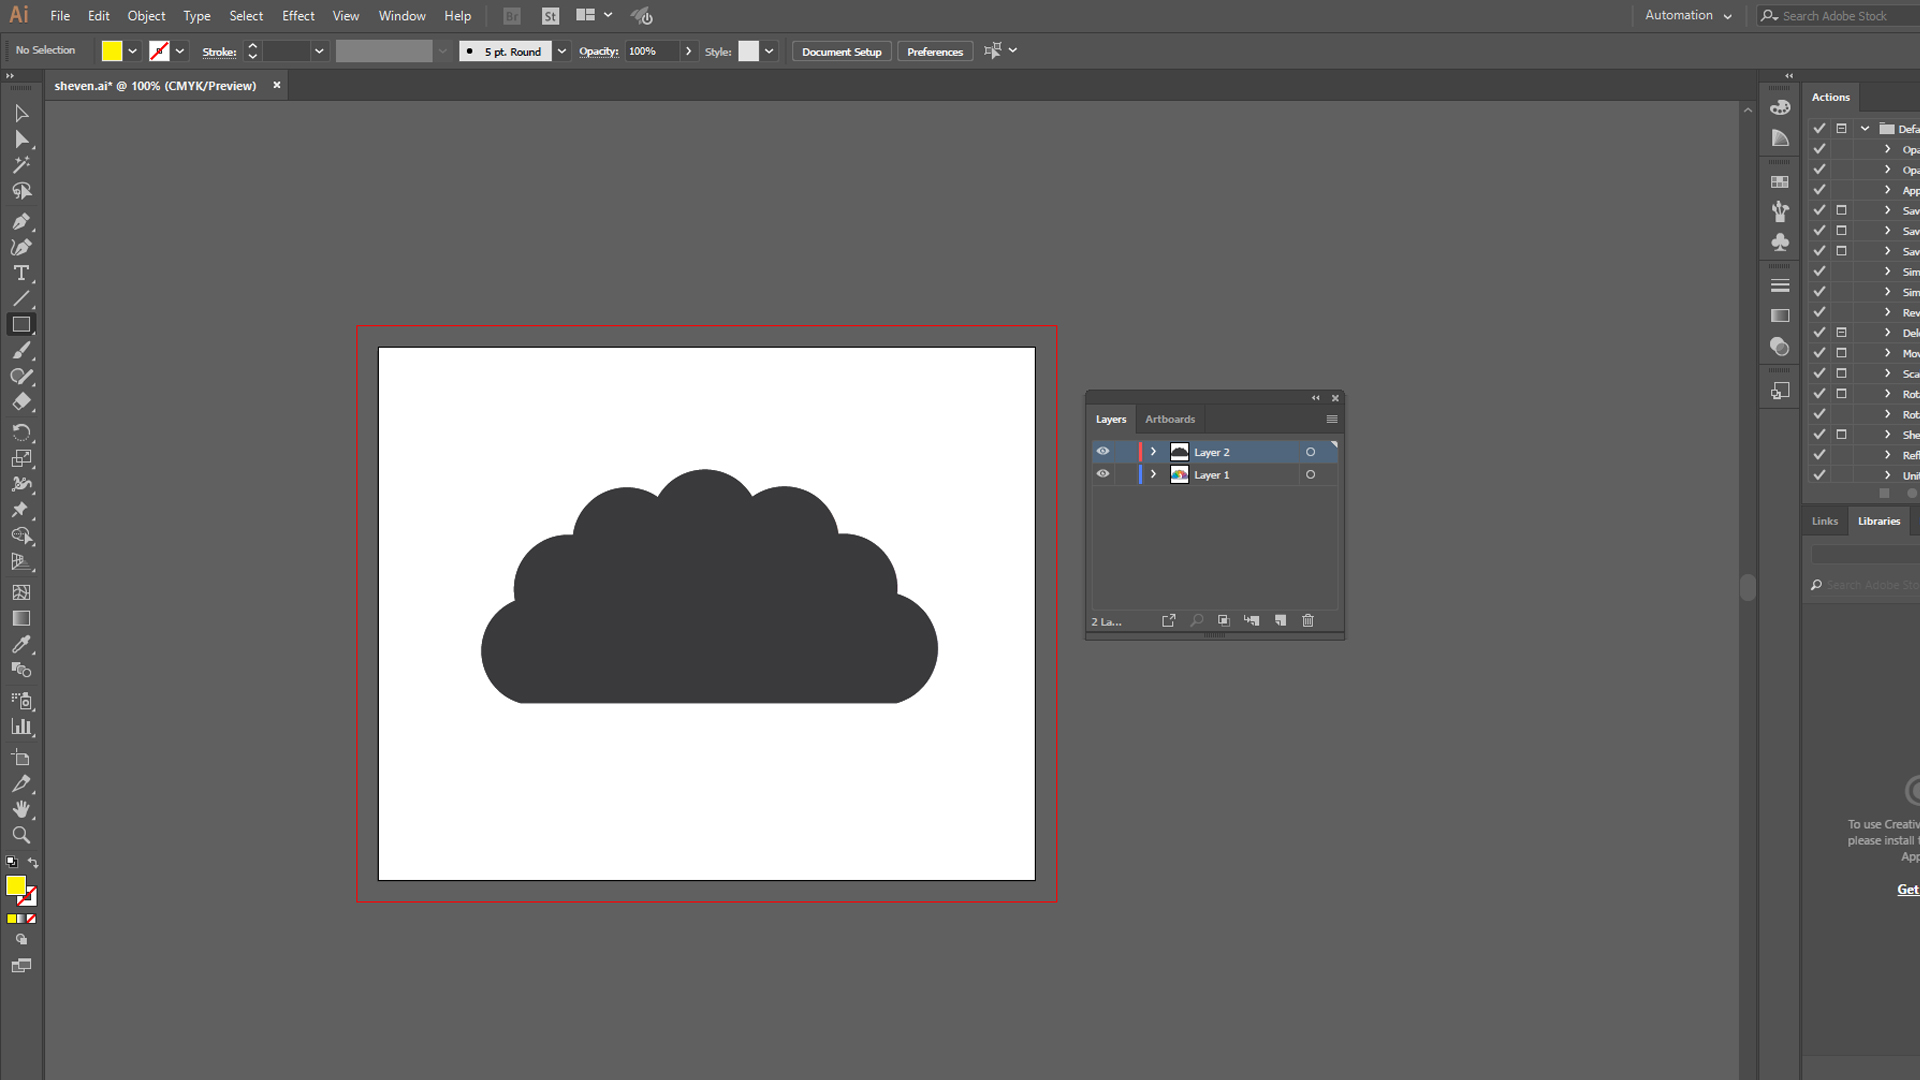The image size is (1920, 1080).
Task: Select the Rectangle tool
Action: pos(20,324)
